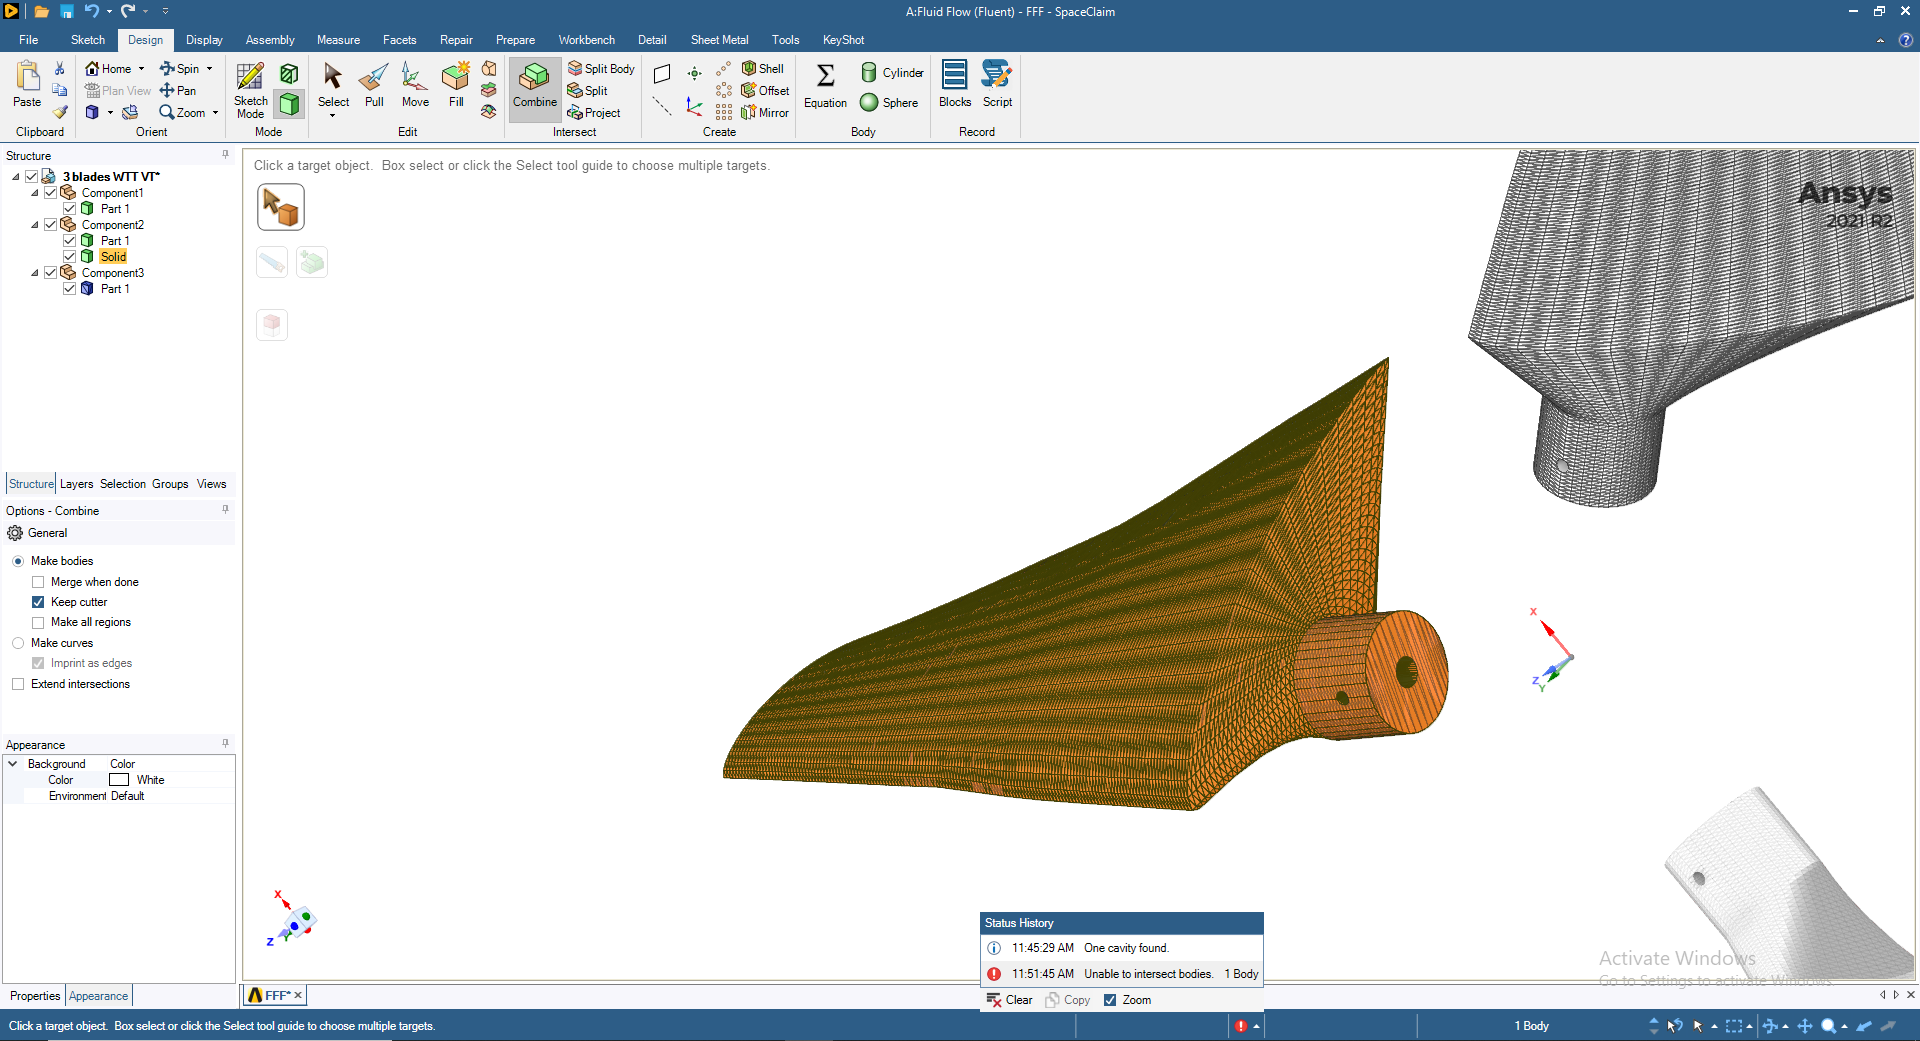1920x1041 pixels.
Task: Collapse the Background appearance section
Action: point(13,764)
